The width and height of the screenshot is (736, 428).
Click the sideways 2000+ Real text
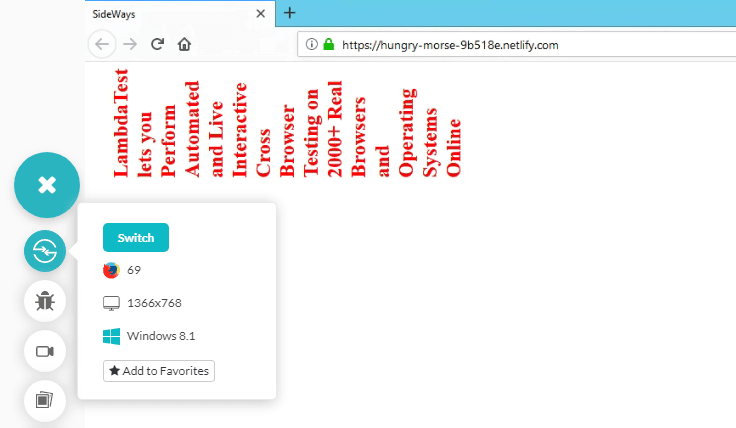click(x=335, y=129)
